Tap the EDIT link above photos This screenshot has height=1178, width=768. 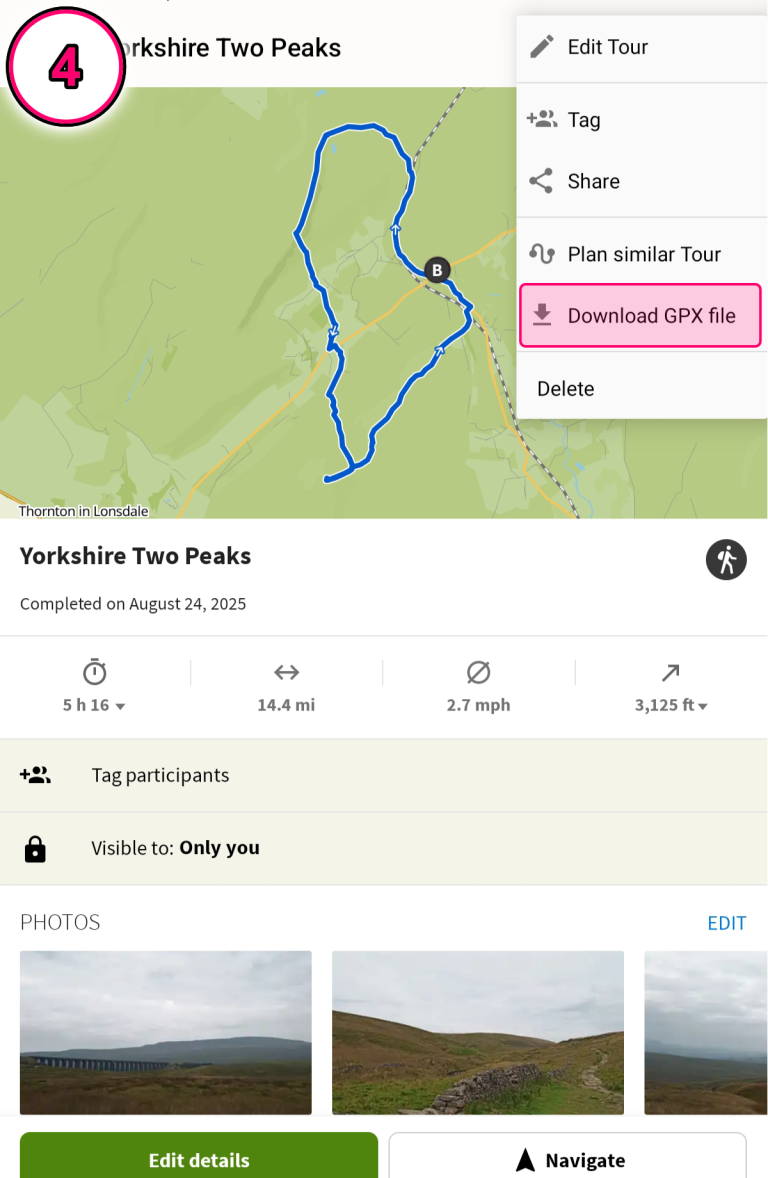[x=726, y=923]
